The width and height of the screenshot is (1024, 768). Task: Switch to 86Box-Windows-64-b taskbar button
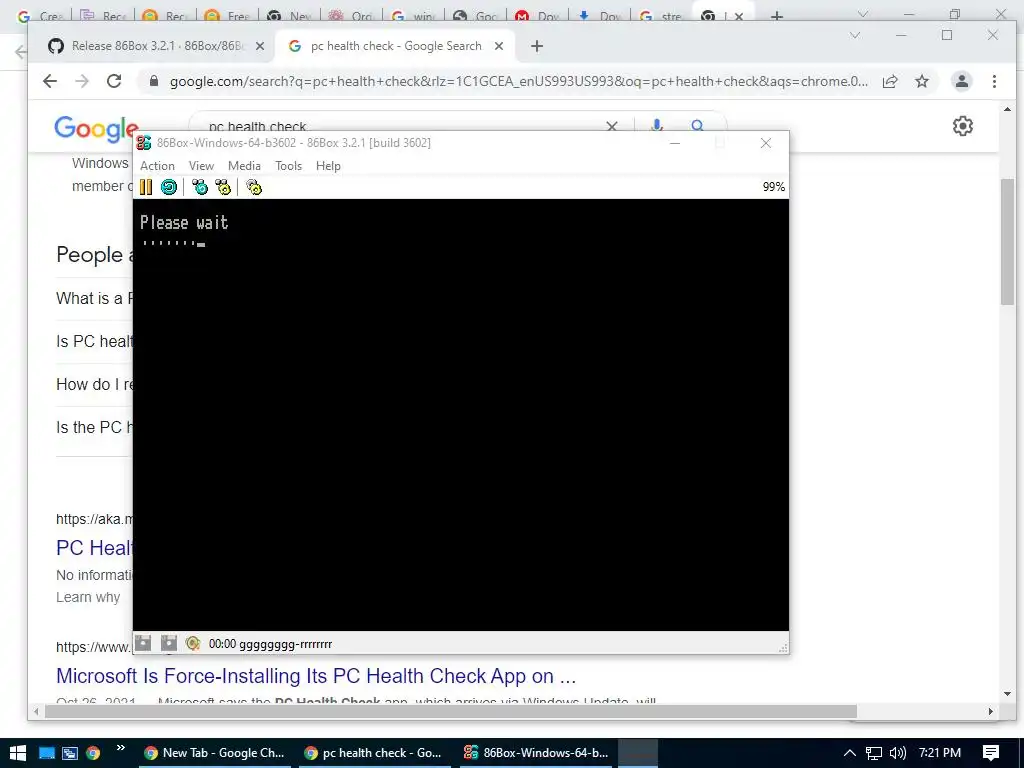pyautogui.click(x=536, y=753)
